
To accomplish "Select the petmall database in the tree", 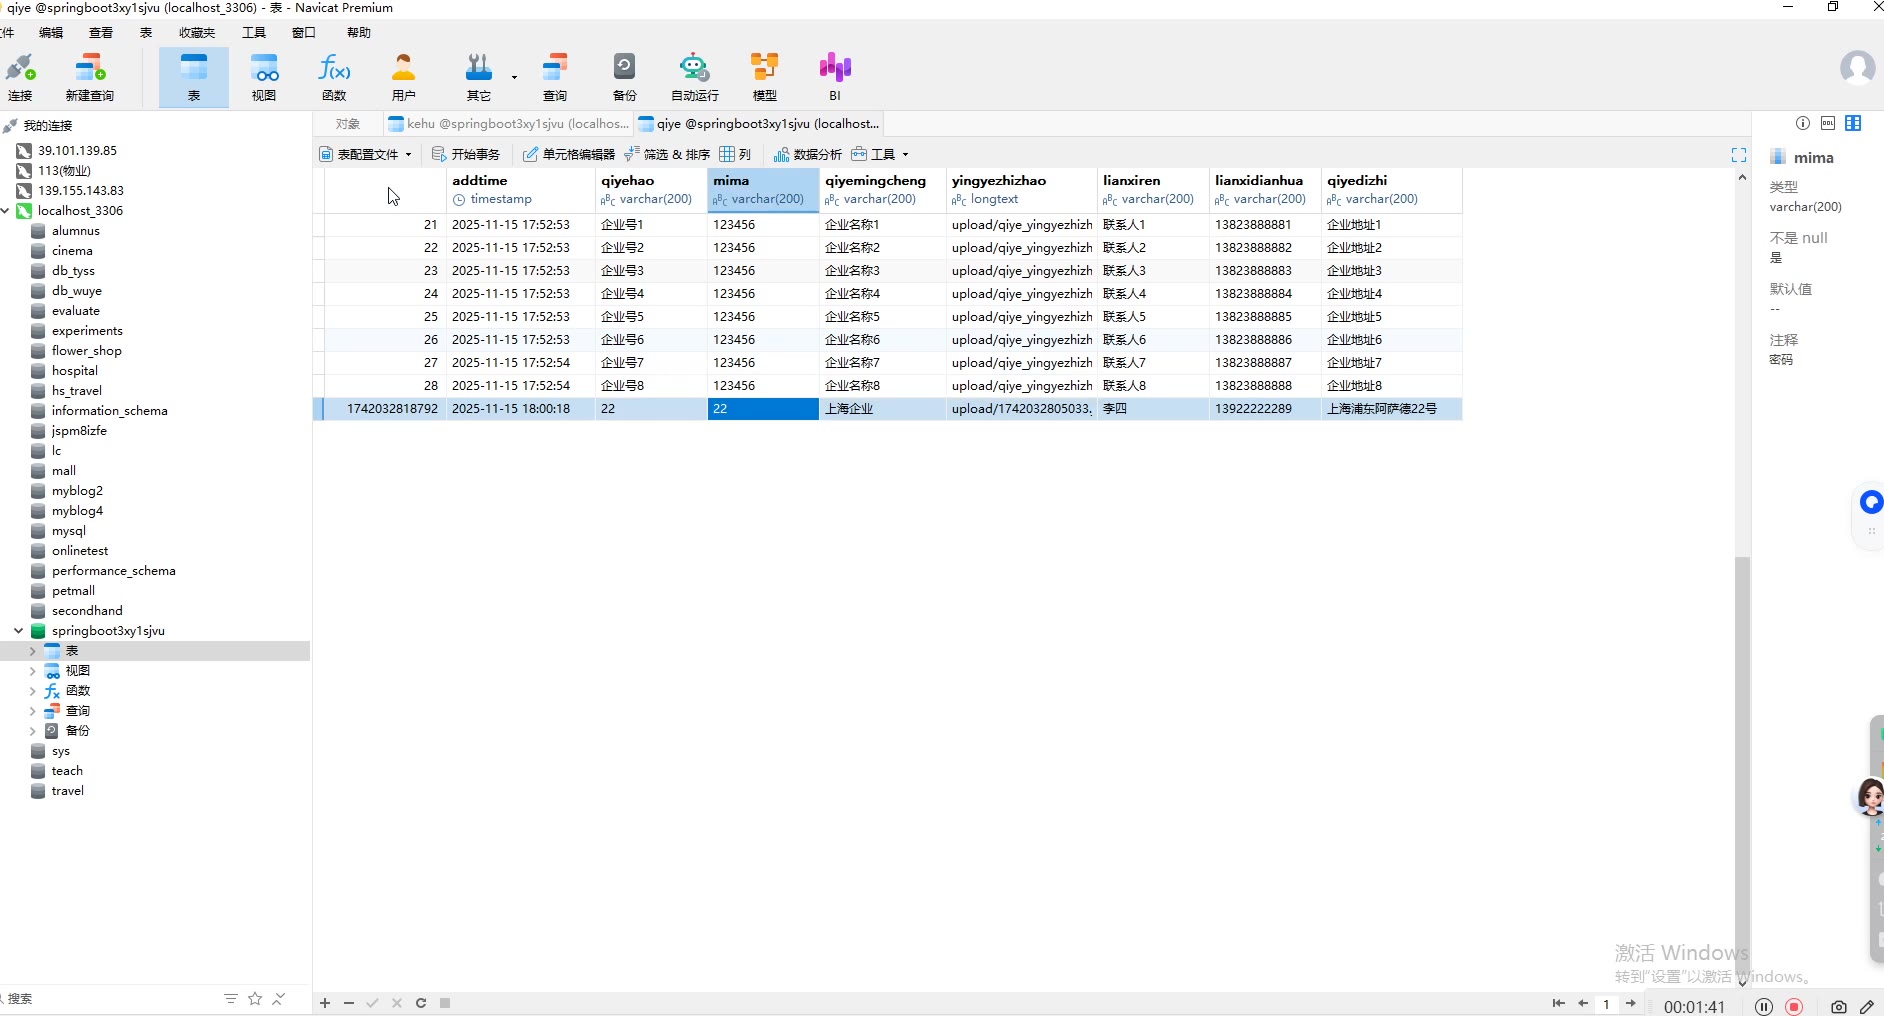I will pyautogui.click(x=73, y=591).
